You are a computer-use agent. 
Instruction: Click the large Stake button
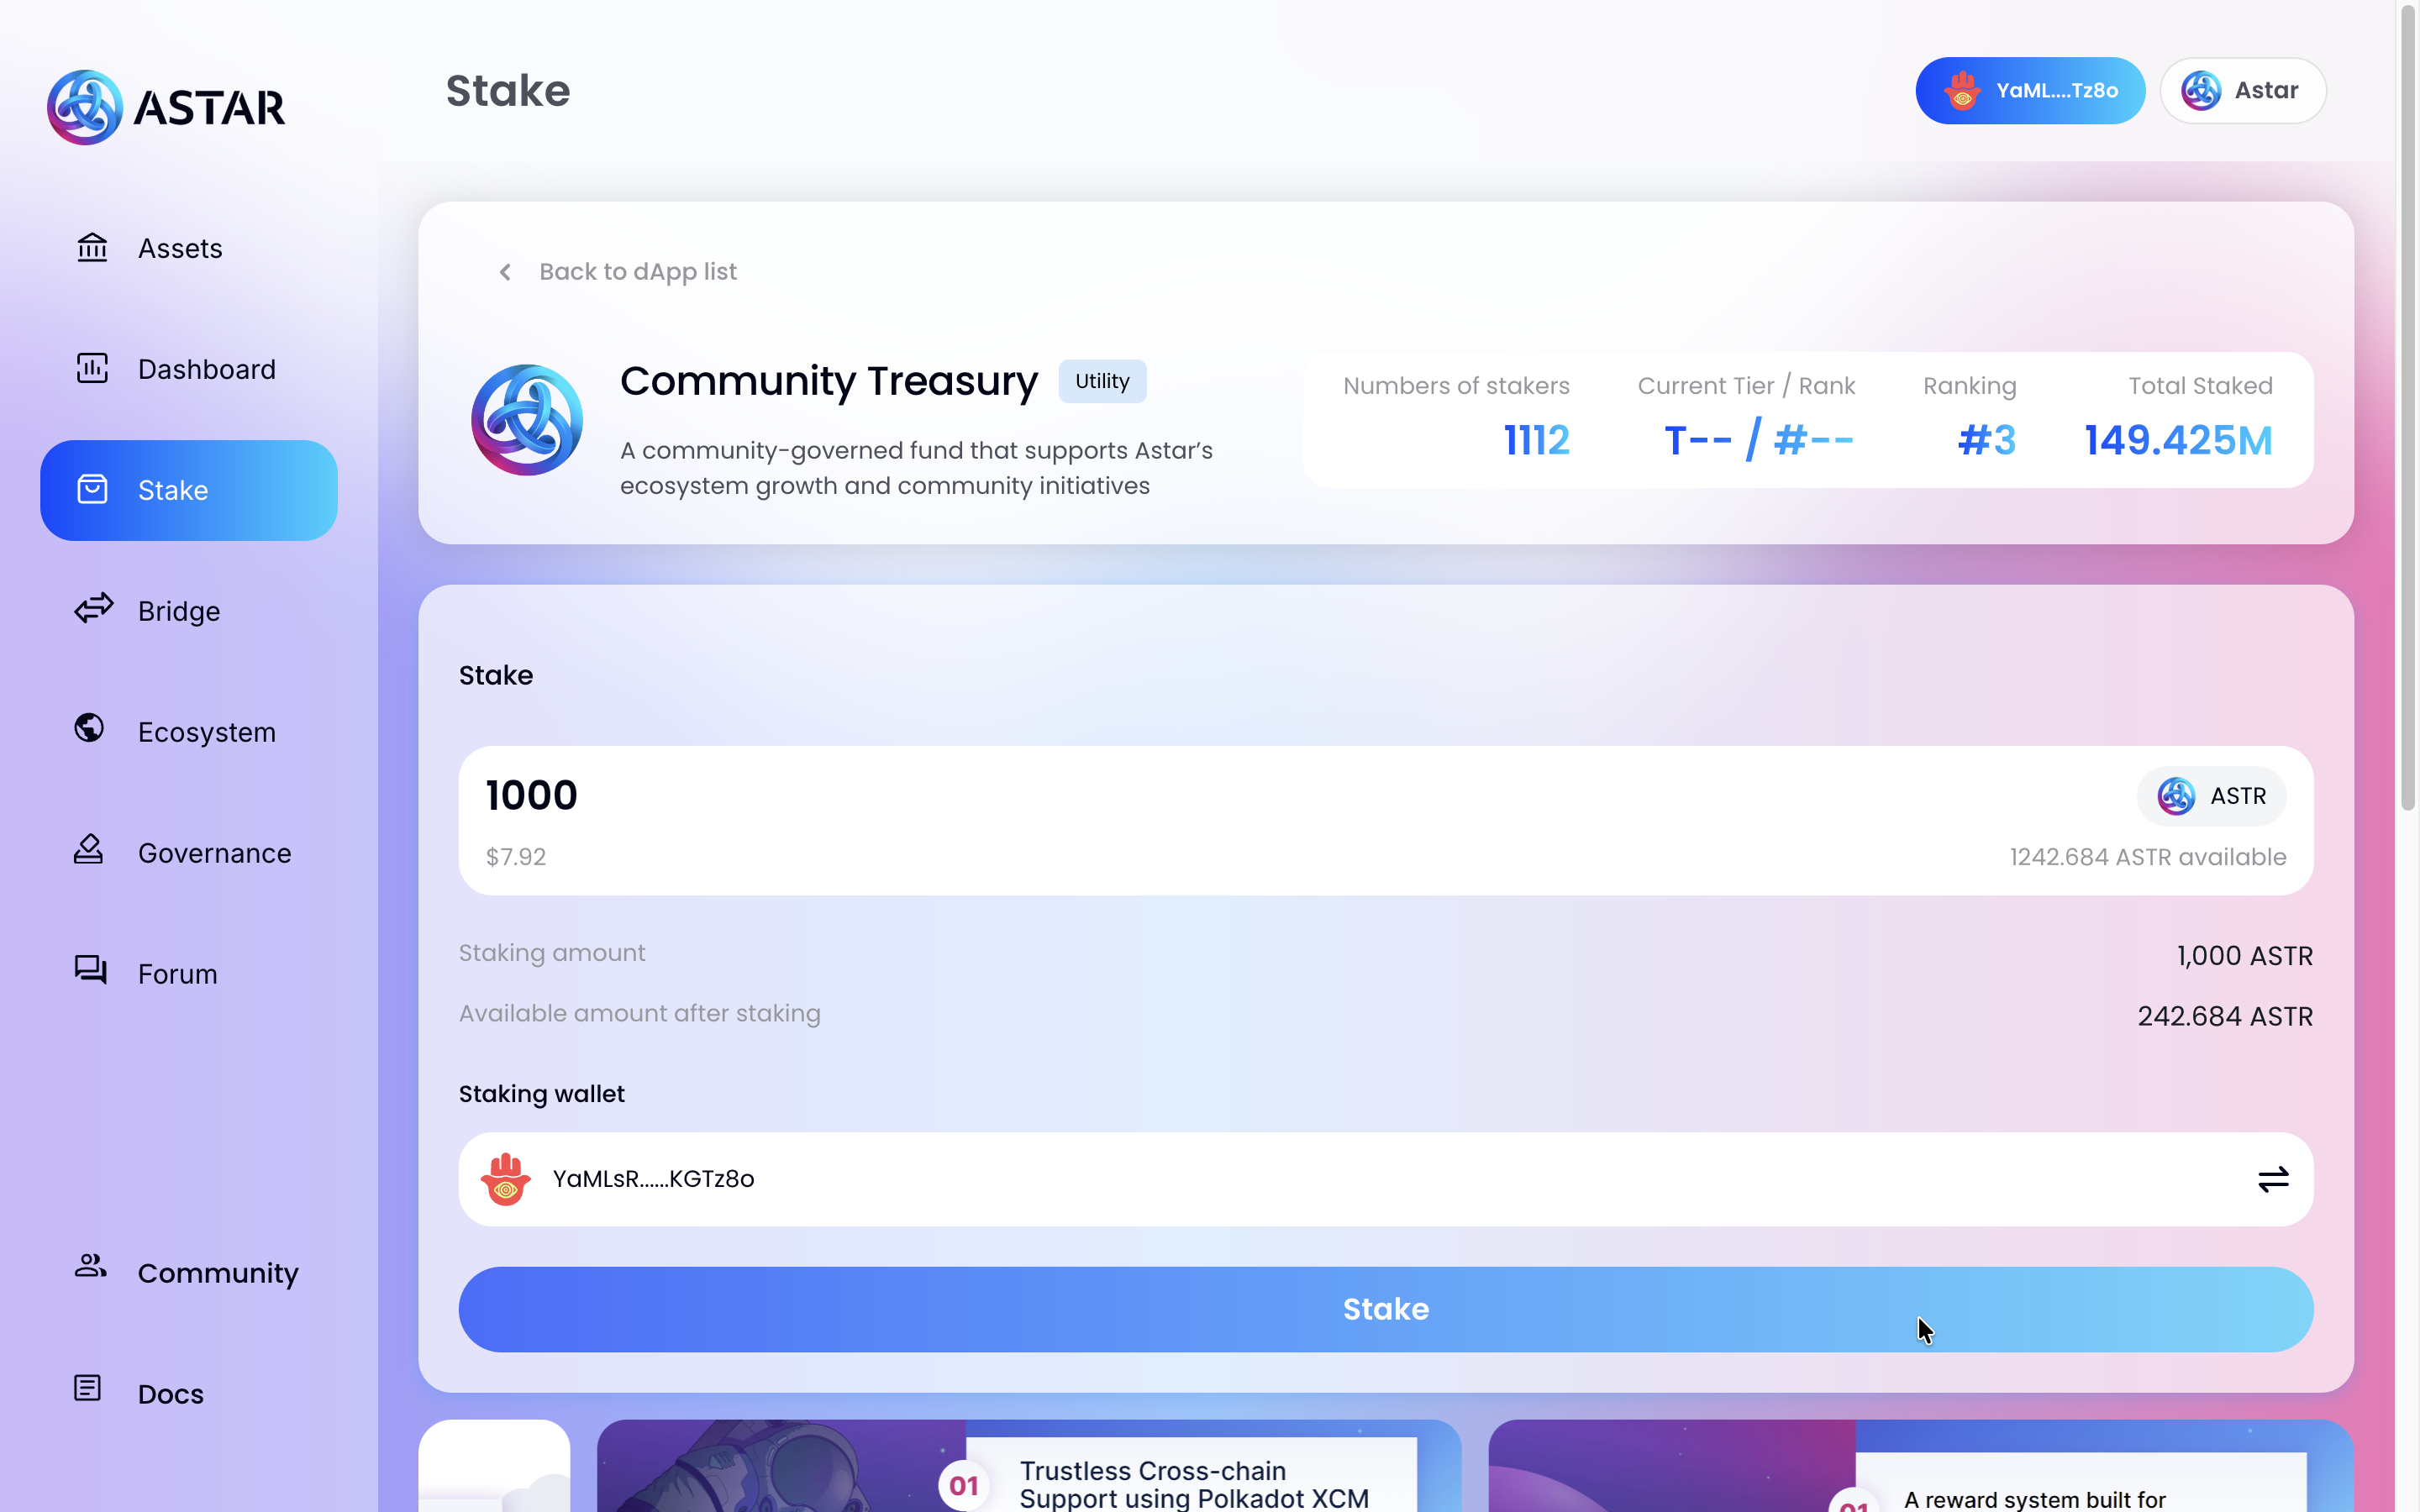tap(1386, 1310)
